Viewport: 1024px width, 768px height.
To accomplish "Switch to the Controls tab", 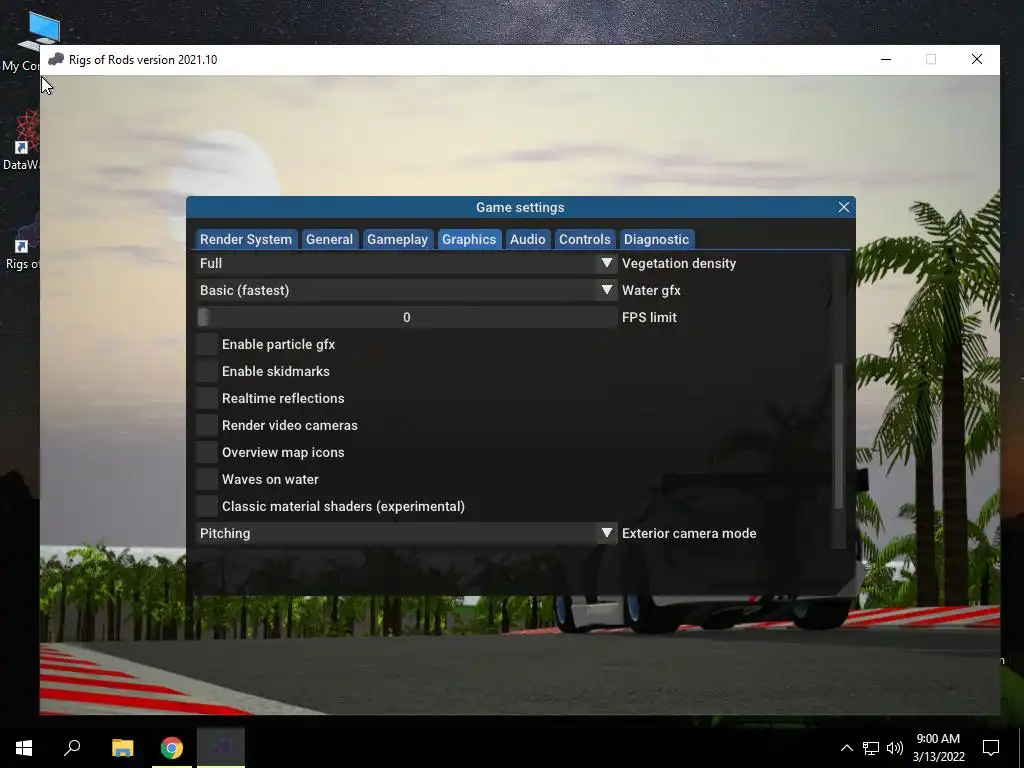I will (x=584, y=239).
